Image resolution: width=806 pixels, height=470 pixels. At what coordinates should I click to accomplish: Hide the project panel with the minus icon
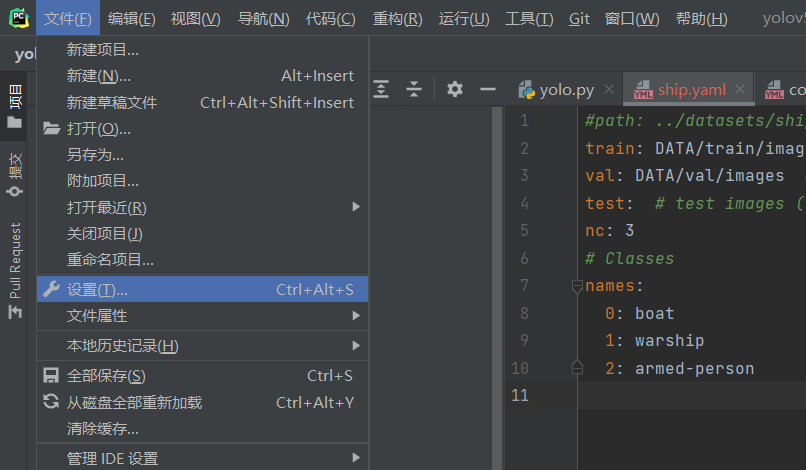pos(488,89)
